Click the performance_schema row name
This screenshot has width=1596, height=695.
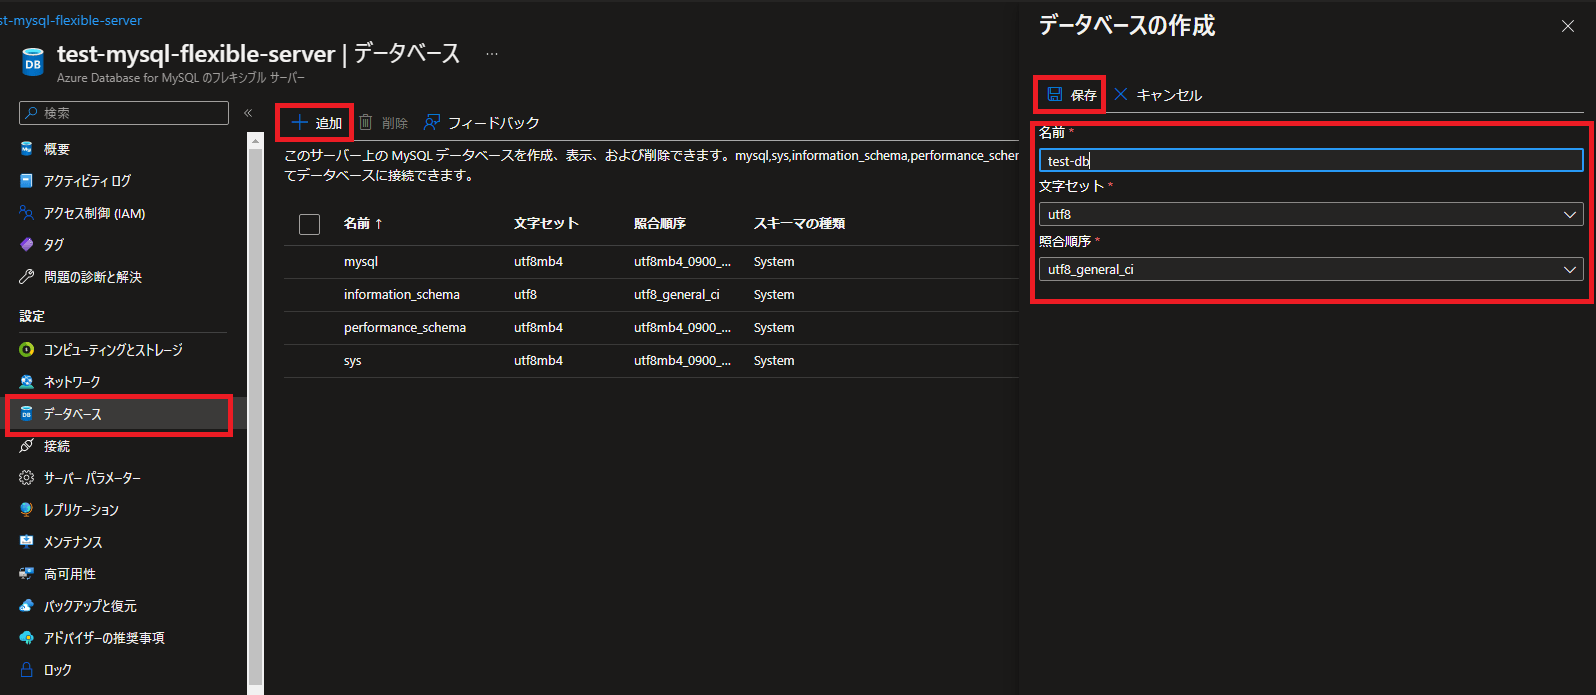[405, 328]
